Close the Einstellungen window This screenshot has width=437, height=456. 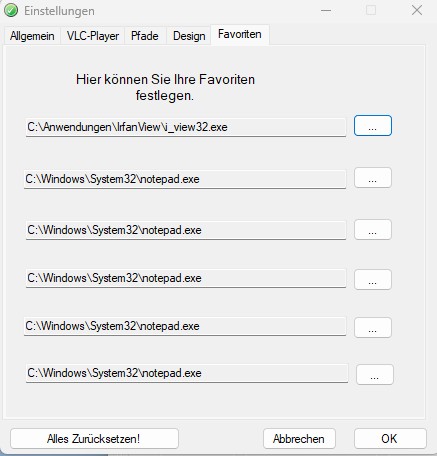[x=417, y=10]
